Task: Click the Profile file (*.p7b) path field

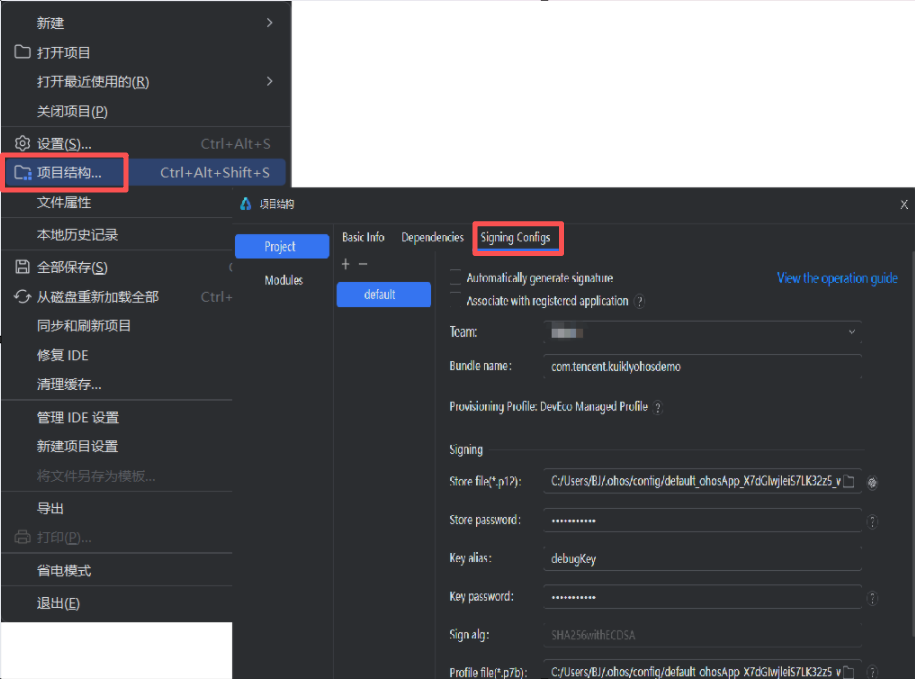Action: (702, 671)
